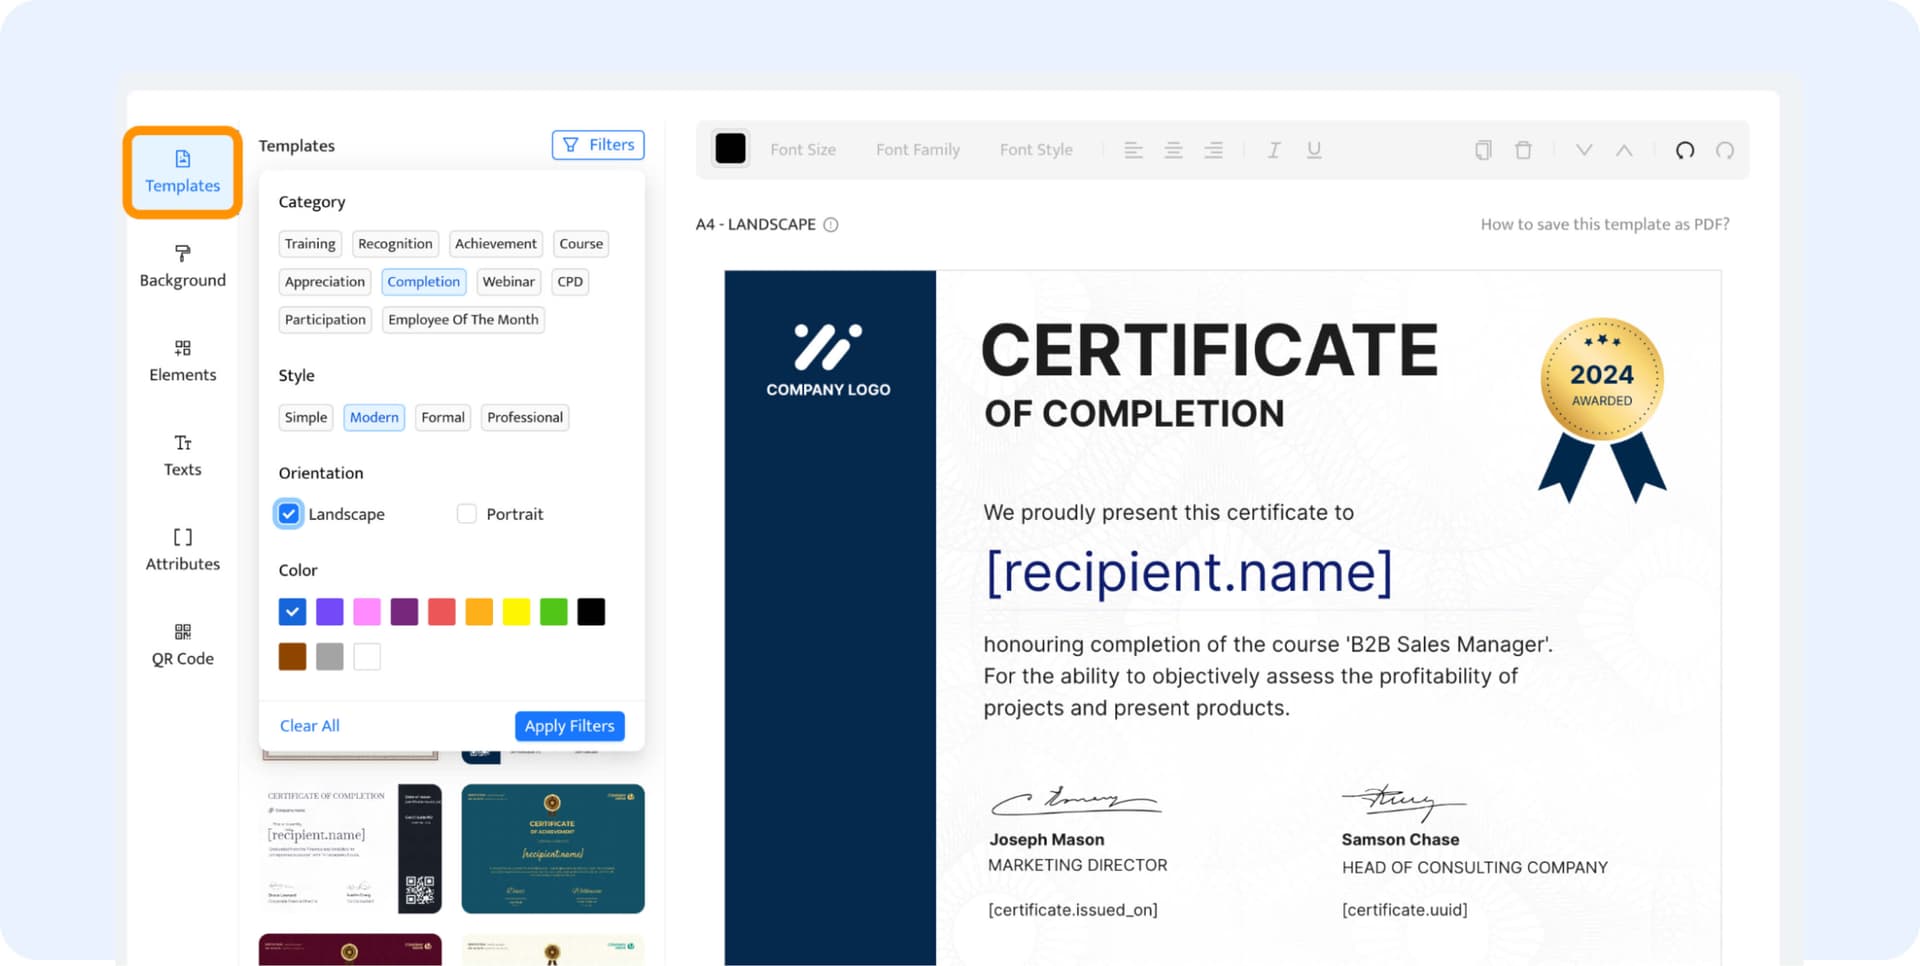Open the Elements panel
The image size is (1920, 966).
pyautogui.click(x=182, y=360)
